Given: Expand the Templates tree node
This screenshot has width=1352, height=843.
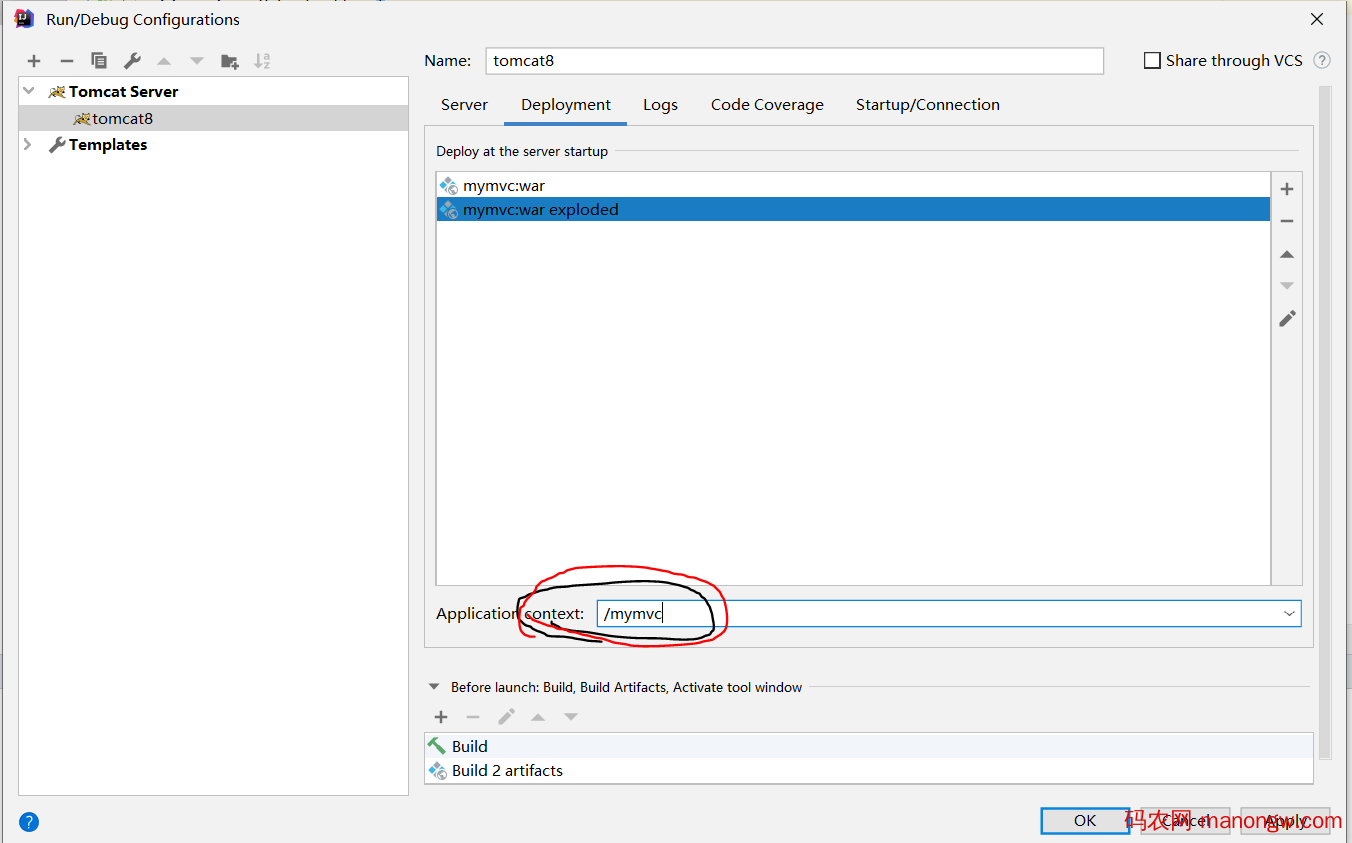Looking at the screenshot, I should tap(29, 145).
